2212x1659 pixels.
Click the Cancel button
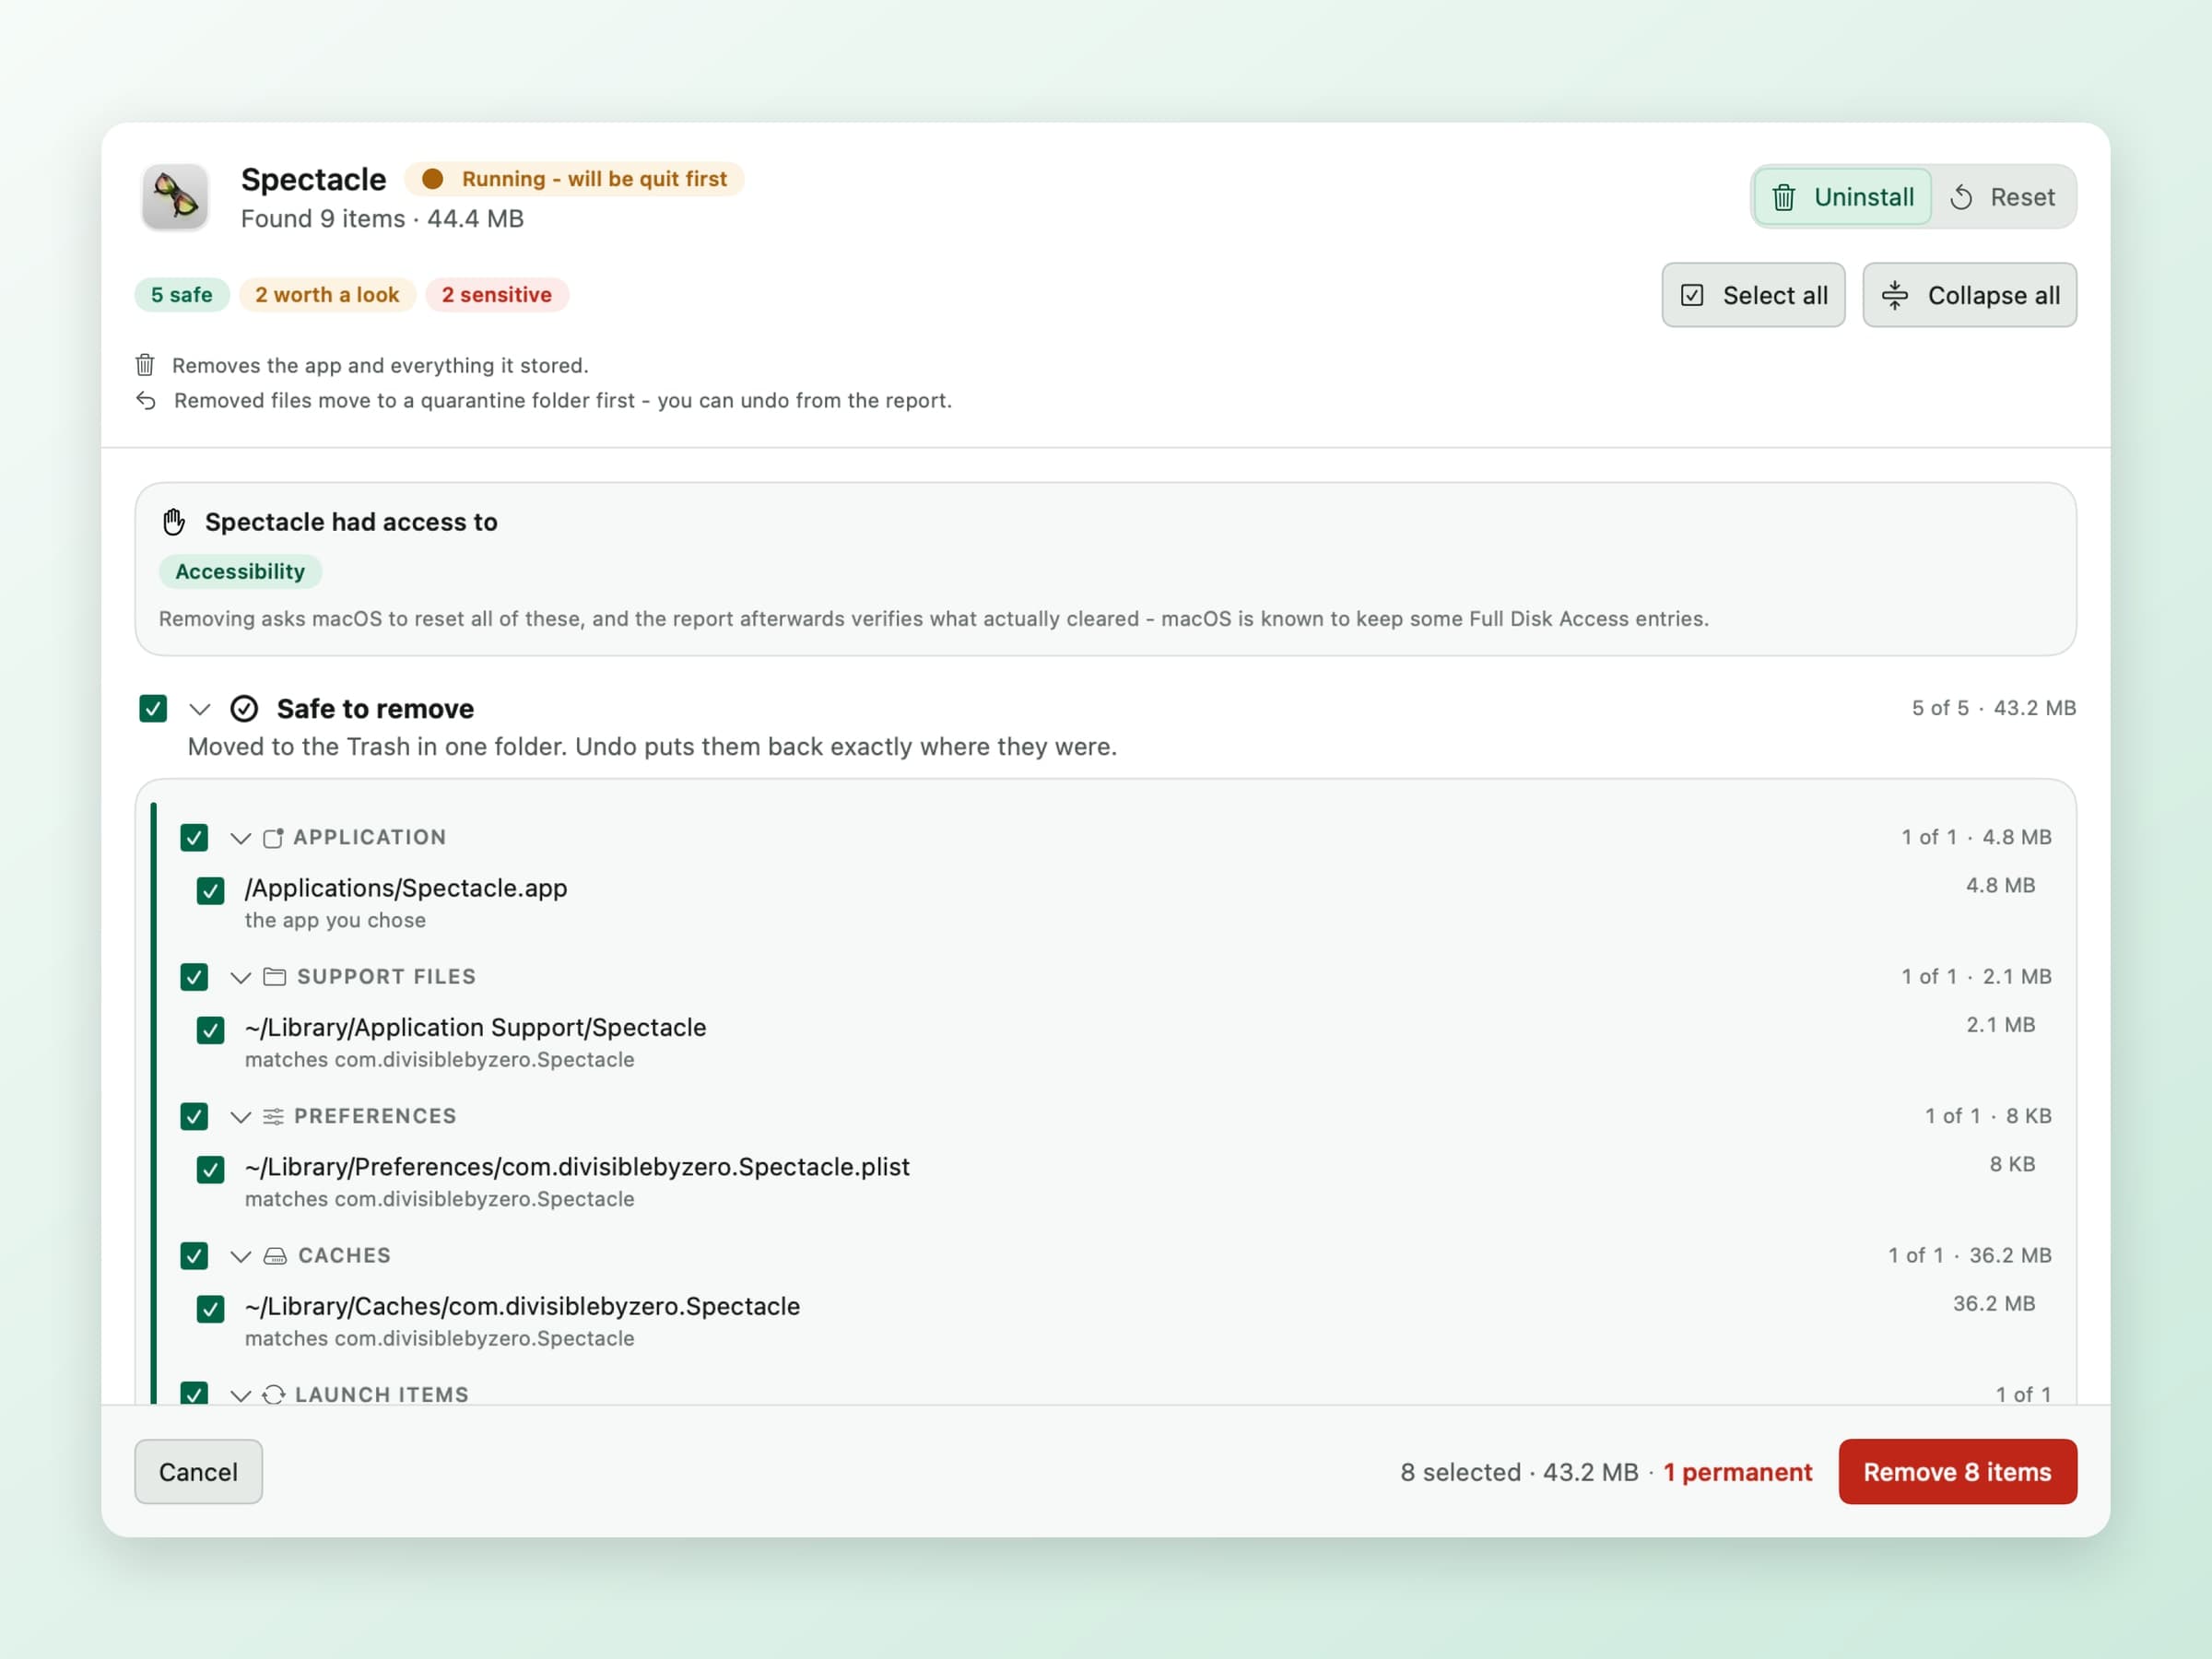198,1472
